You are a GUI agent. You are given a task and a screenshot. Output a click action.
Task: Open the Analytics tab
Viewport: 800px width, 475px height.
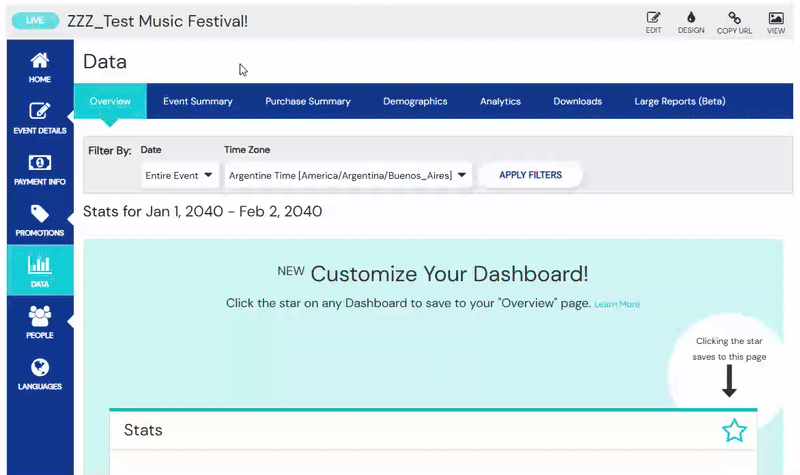(501, 101)
